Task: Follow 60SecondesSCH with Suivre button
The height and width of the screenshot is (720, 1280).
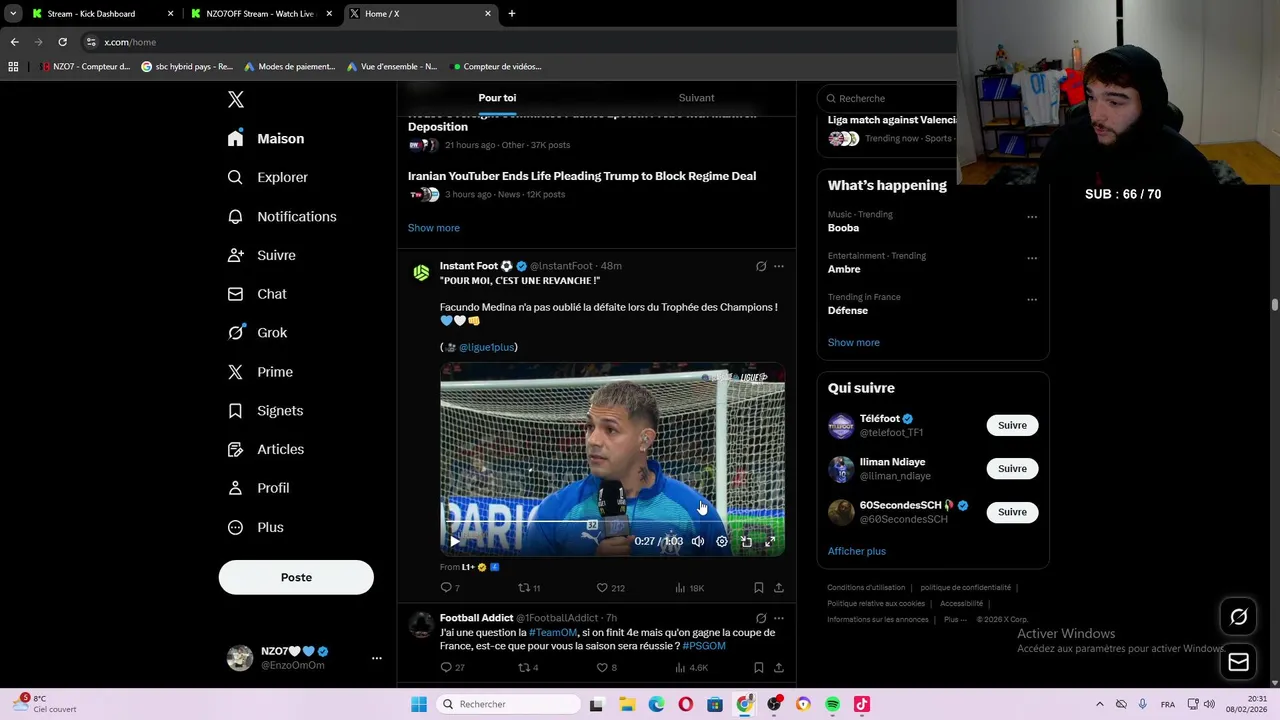Action: (x=1012, y=512)
